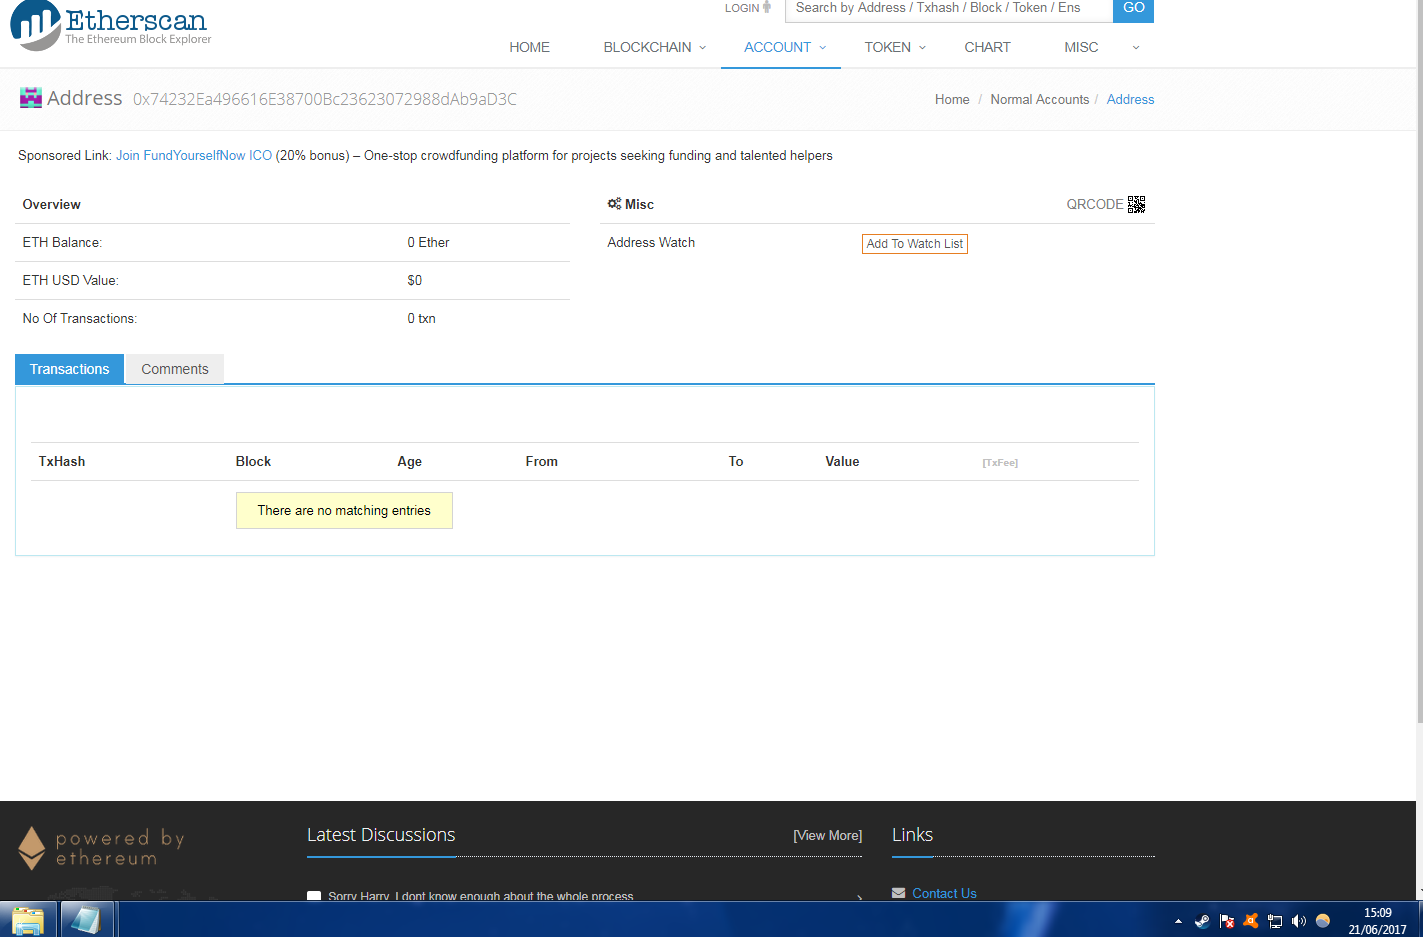The height and width of the screenshot is (937, 1423).
Task: Open the Join FundYourselfNow ICO link
Action: [x=194, y=155]
